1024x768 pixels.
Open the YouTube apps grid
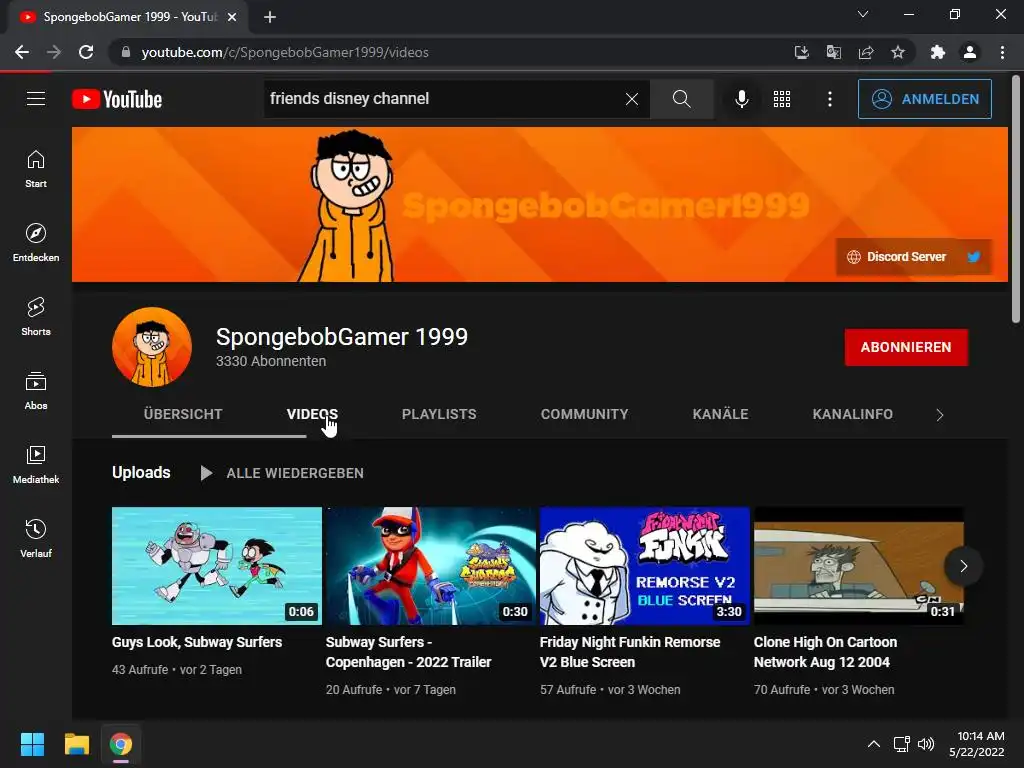click(782, 99)
